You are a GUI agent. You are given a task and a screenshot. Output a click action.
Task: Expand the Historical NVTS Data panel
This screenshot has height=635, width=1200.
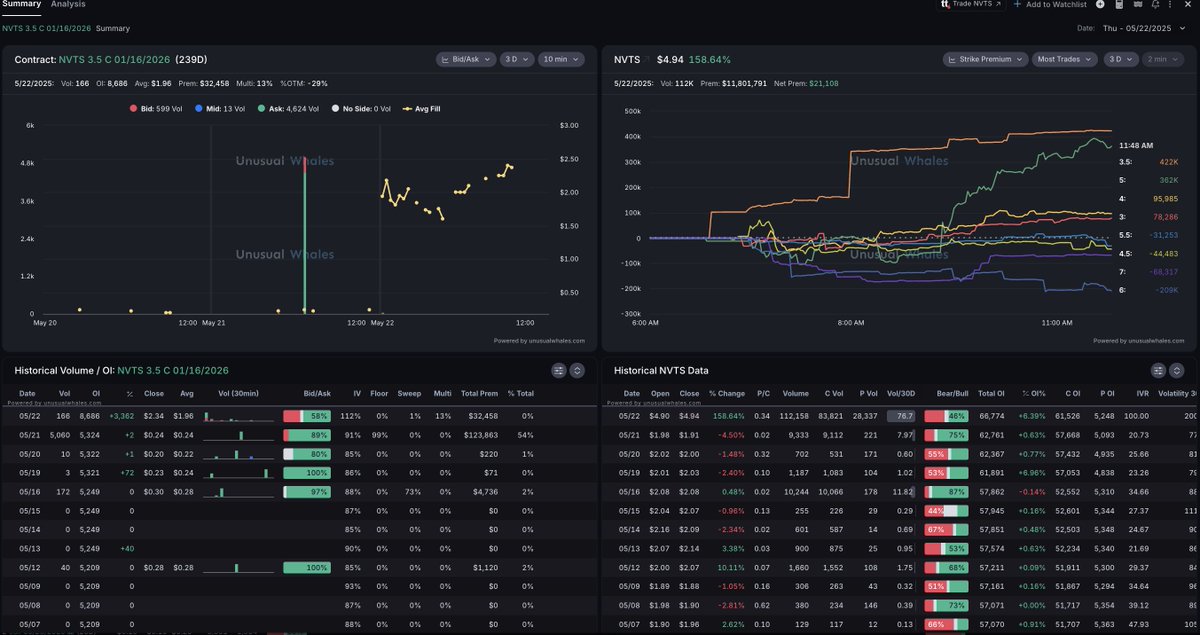point(1177,370)
